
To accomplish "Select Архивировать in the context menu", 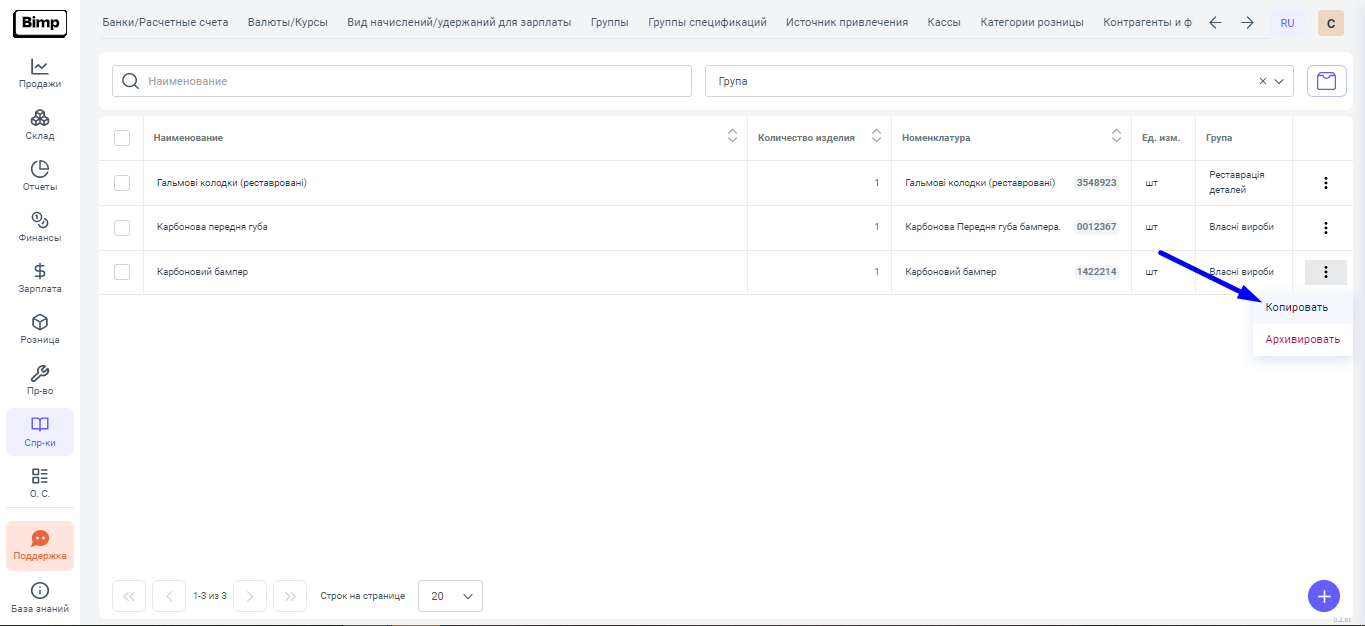I will click(x=1302, y=339).
